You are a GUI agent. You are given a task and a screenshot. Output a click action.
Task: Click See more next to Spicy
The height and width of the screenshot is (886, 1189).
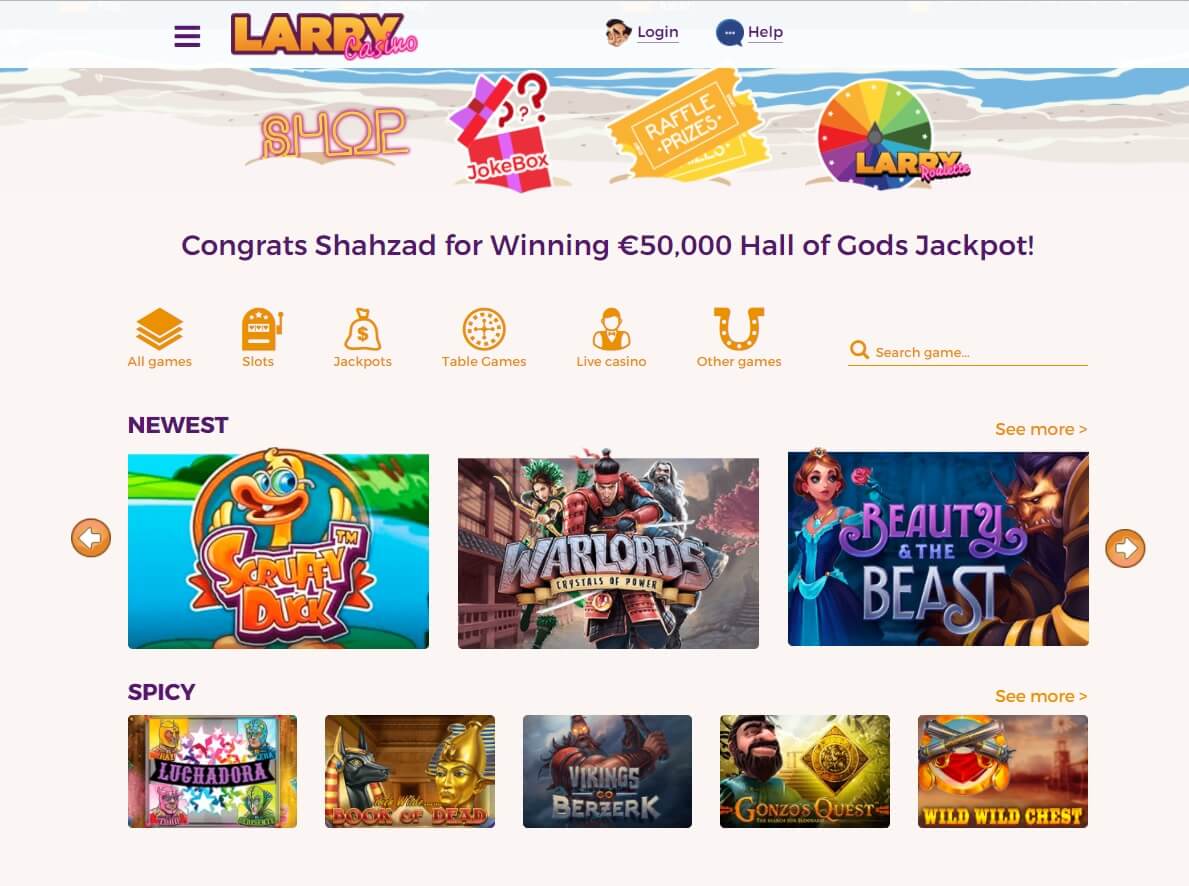(x=1041, y=696)
